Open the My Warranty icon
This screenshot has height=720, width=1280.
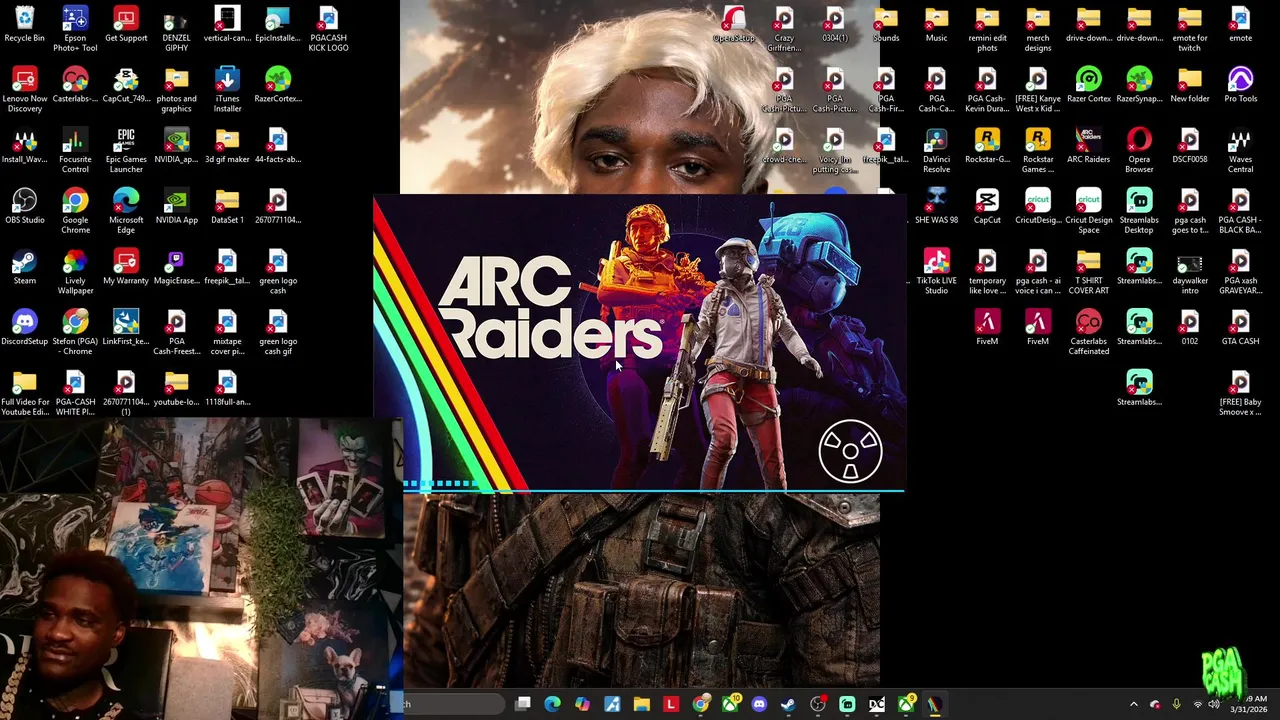[126, 268]
